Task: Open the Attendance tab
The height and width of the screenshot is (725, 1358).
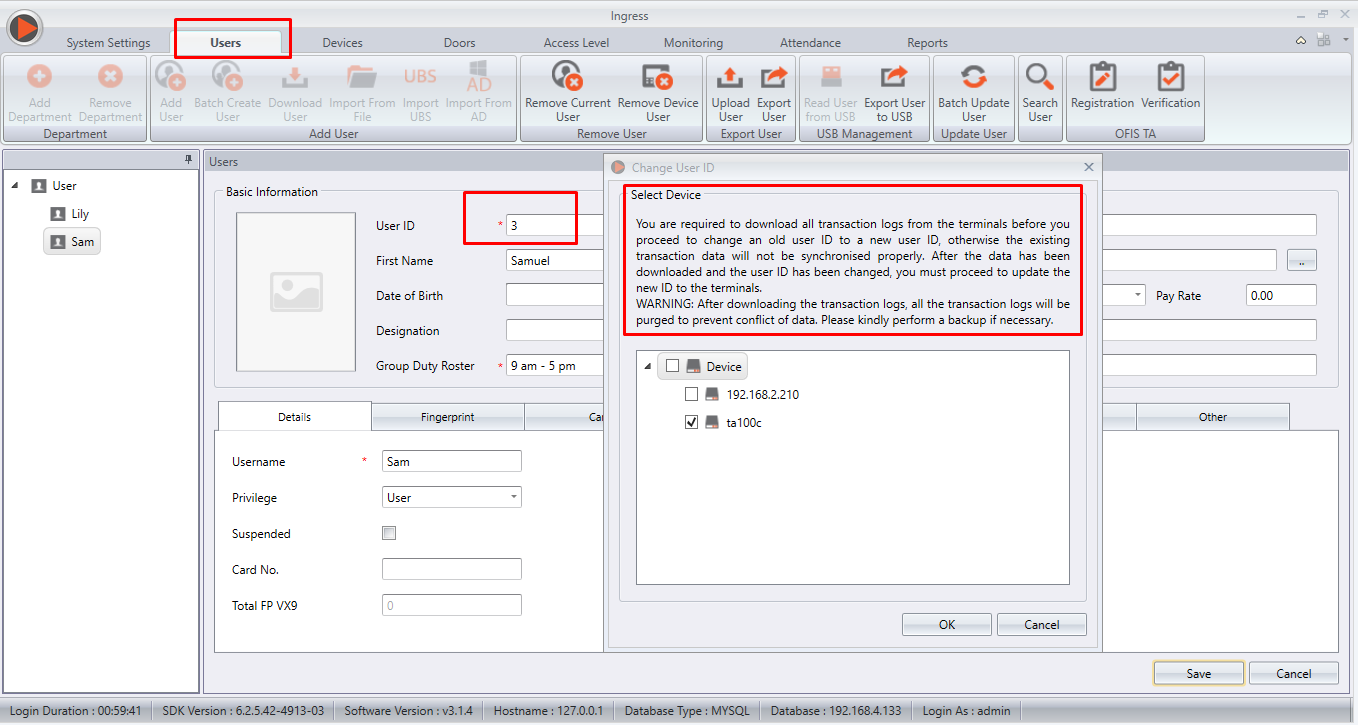Action: [810, 43]
